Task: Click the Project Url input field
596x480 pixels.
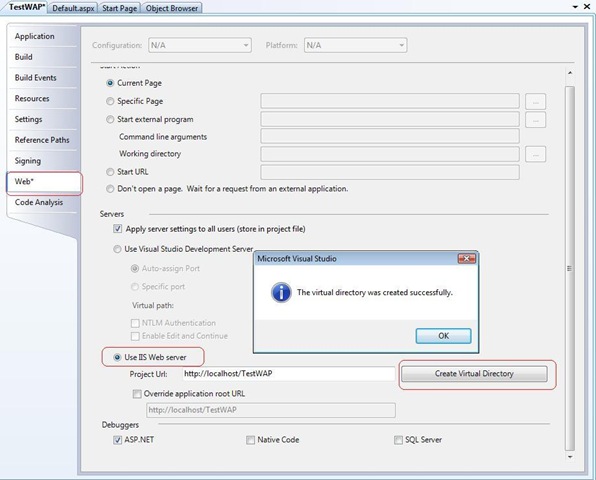Action: pos(289,374)
